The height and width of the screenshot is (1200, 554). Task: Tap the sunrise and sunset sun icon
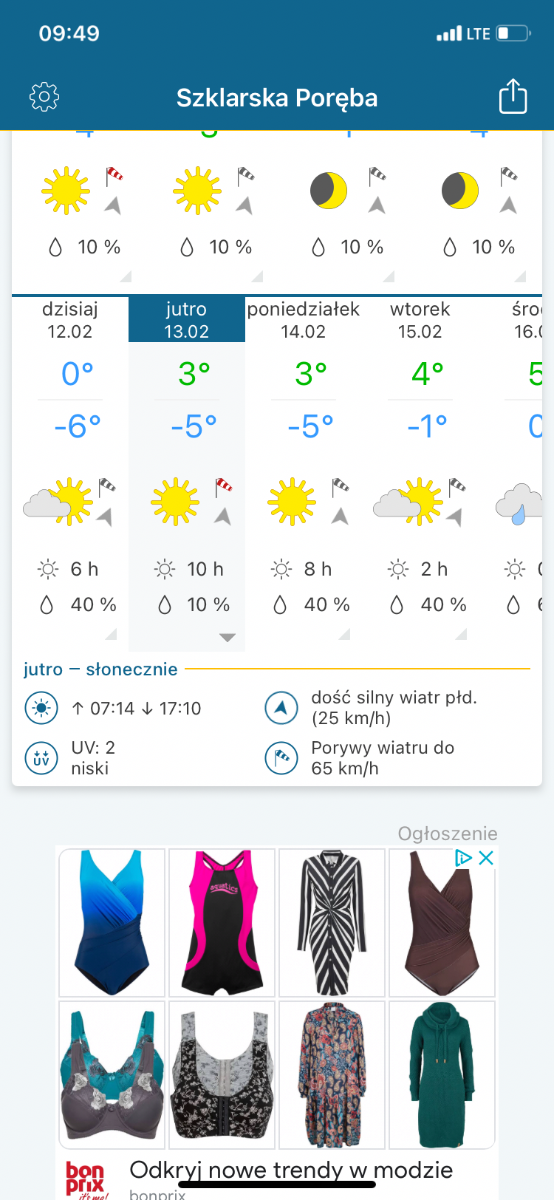tap(41, 709)
